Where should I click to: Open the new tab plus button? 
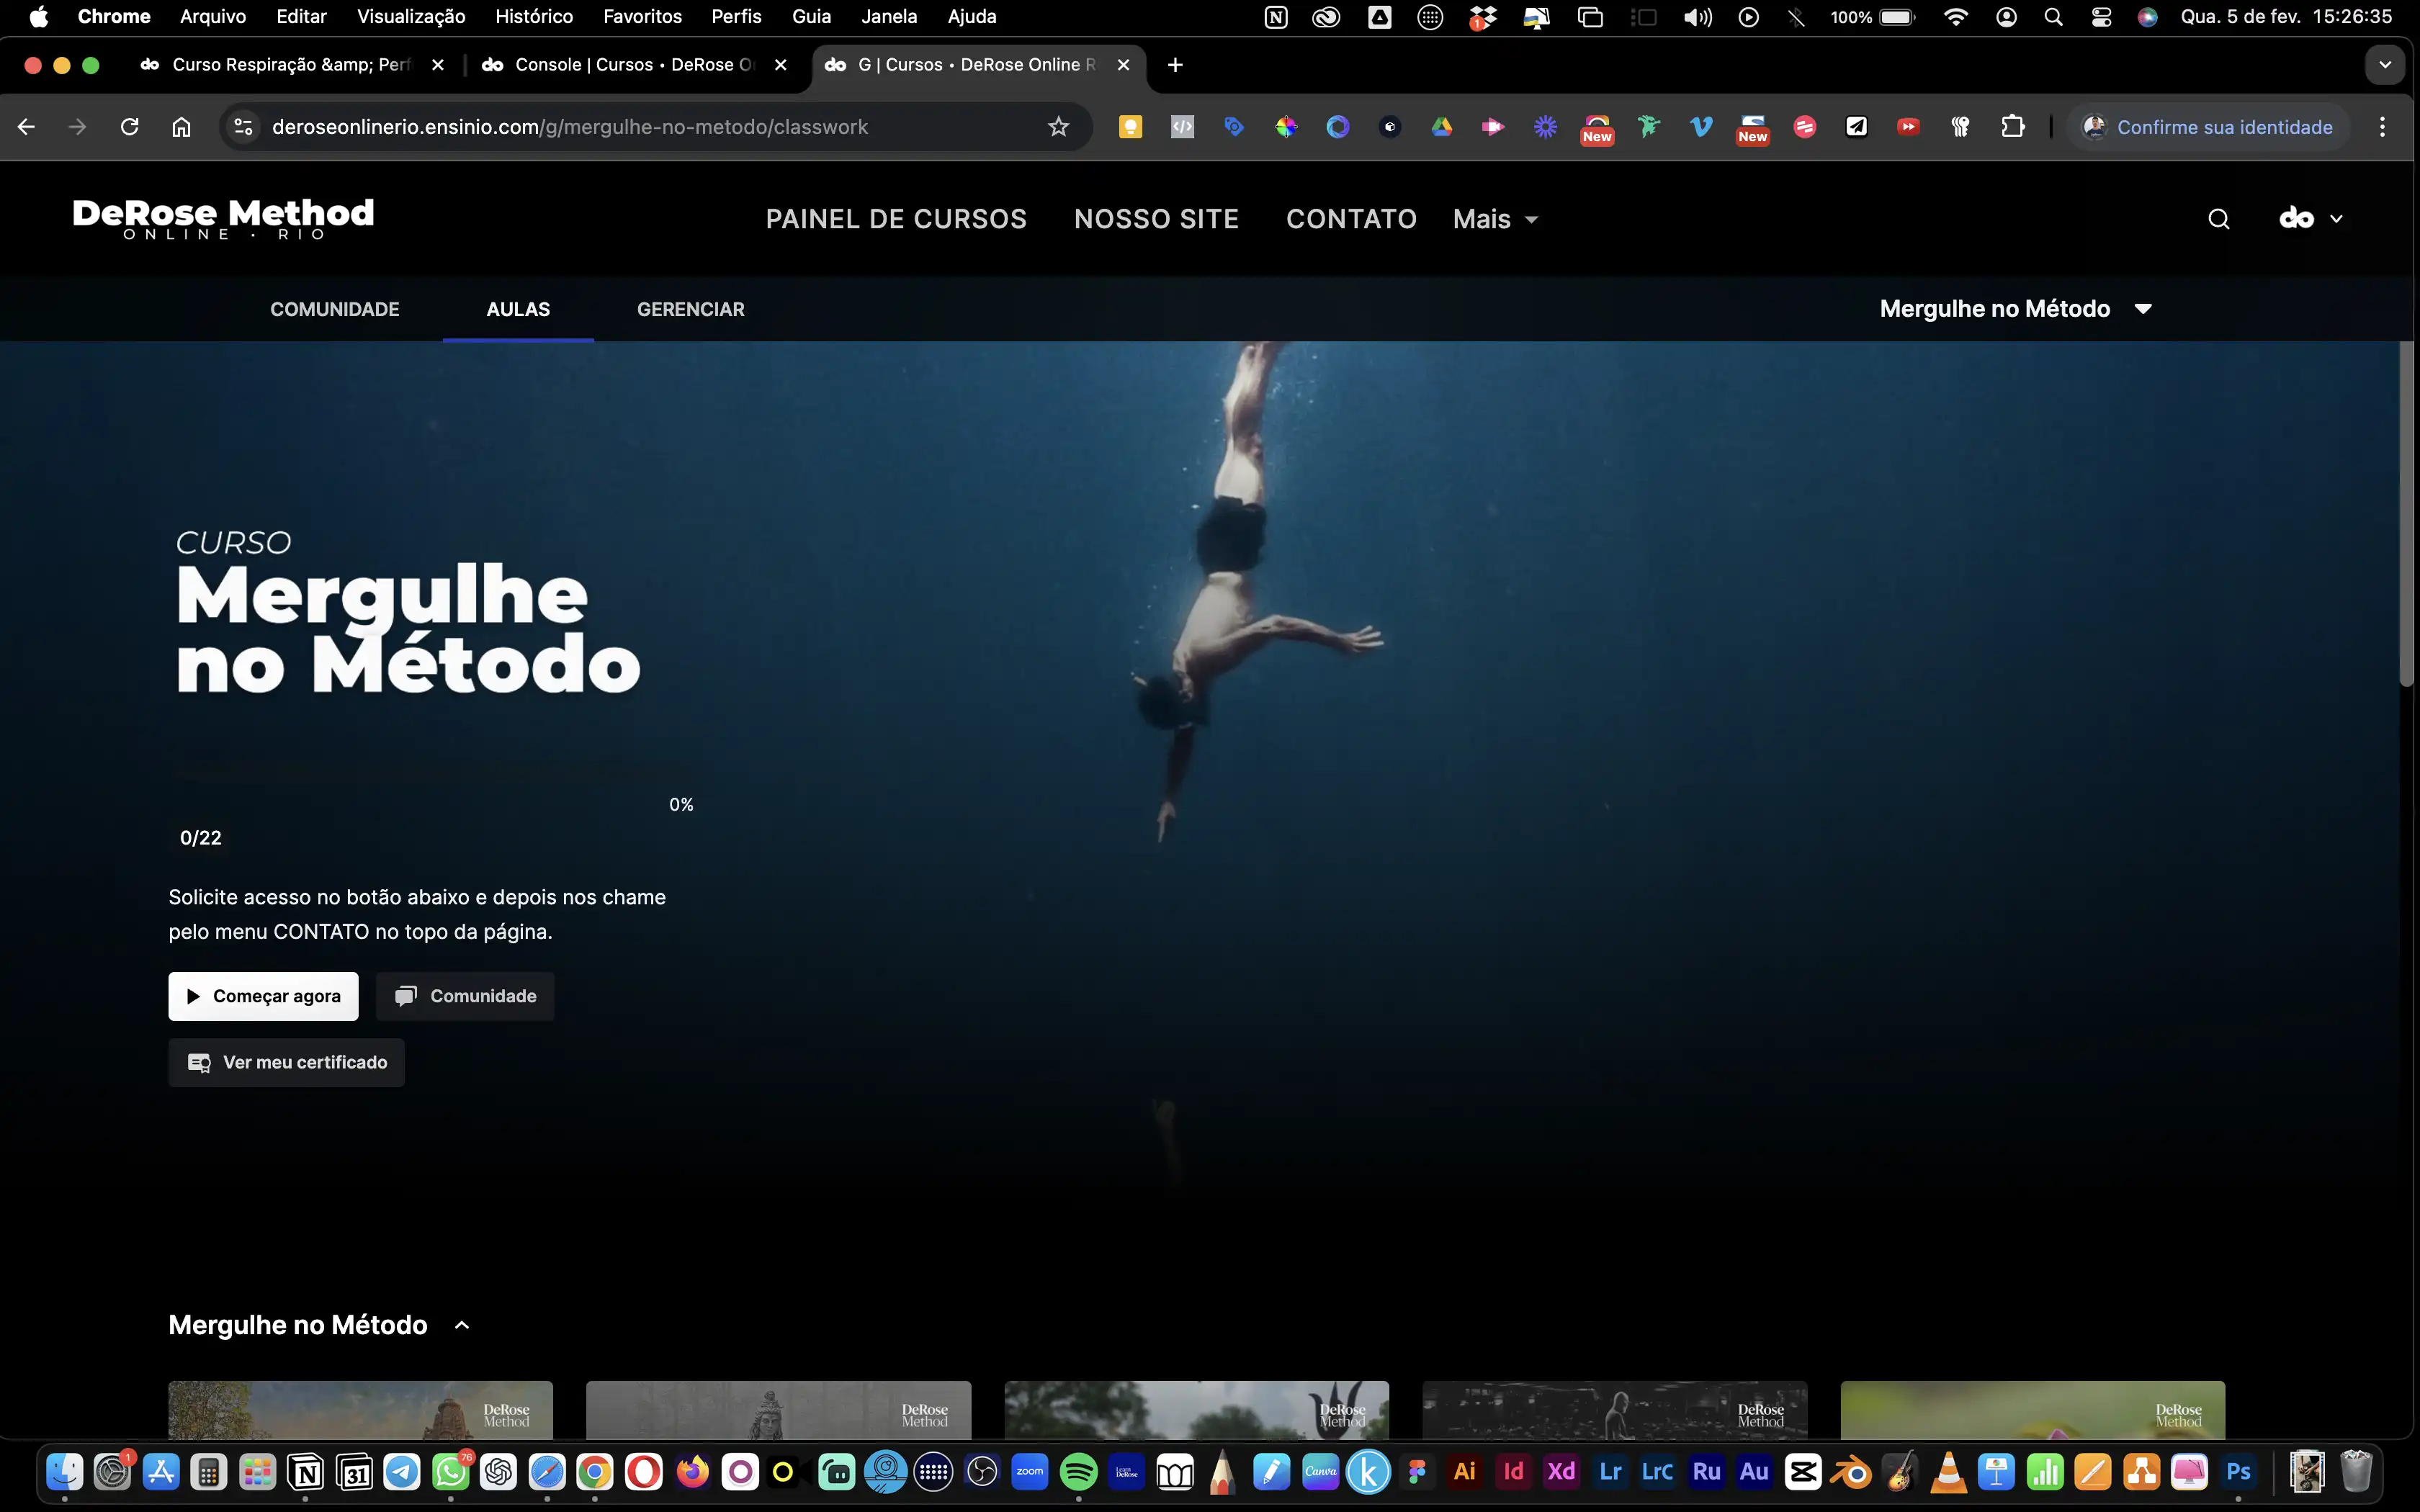point(1175,65)
